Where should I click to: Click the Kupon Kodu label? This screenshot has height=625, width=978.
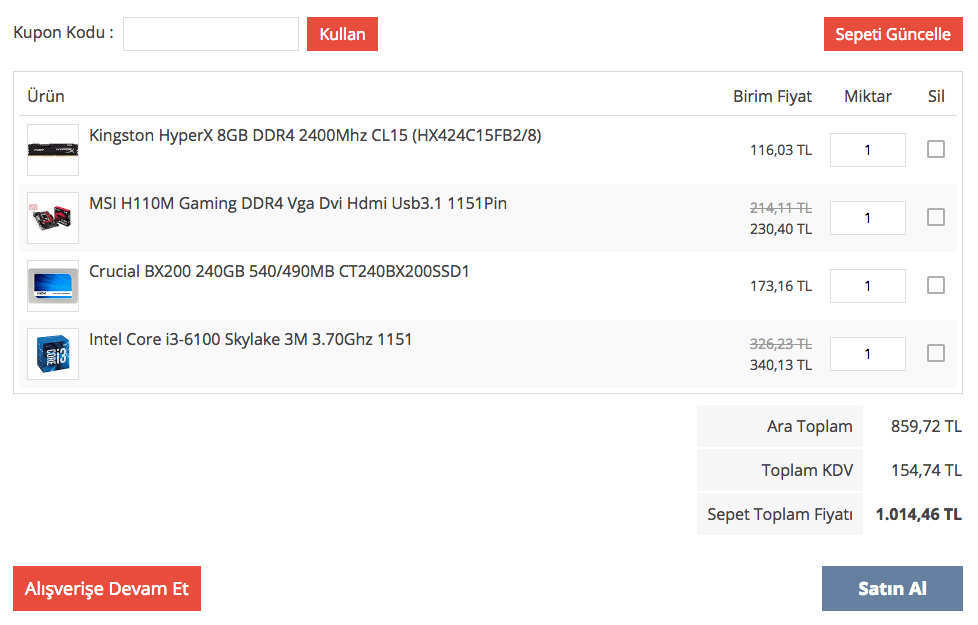coord(64,32)
